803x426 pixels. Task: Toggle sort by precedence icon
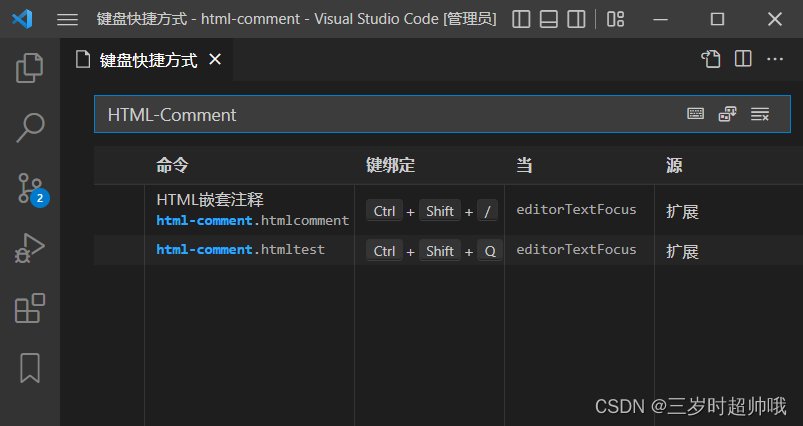(727, 114)
